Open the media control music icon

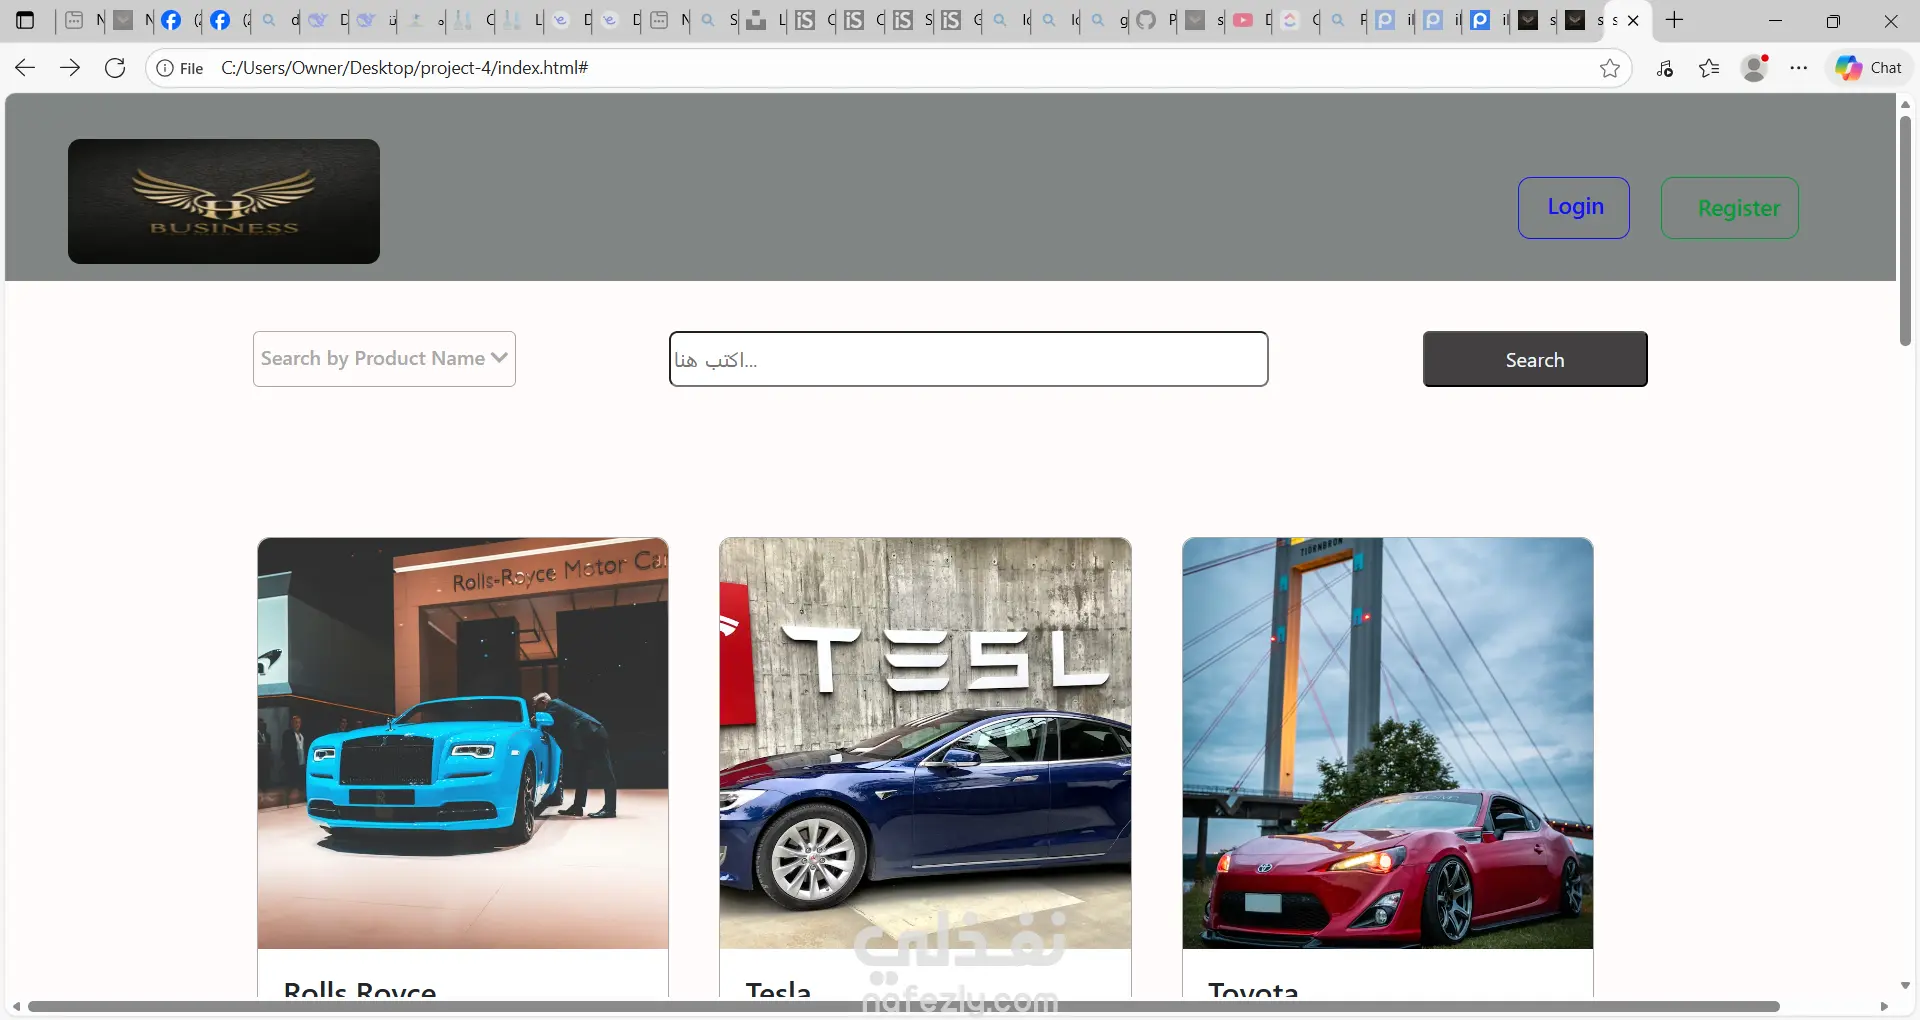coord(1665,68)
